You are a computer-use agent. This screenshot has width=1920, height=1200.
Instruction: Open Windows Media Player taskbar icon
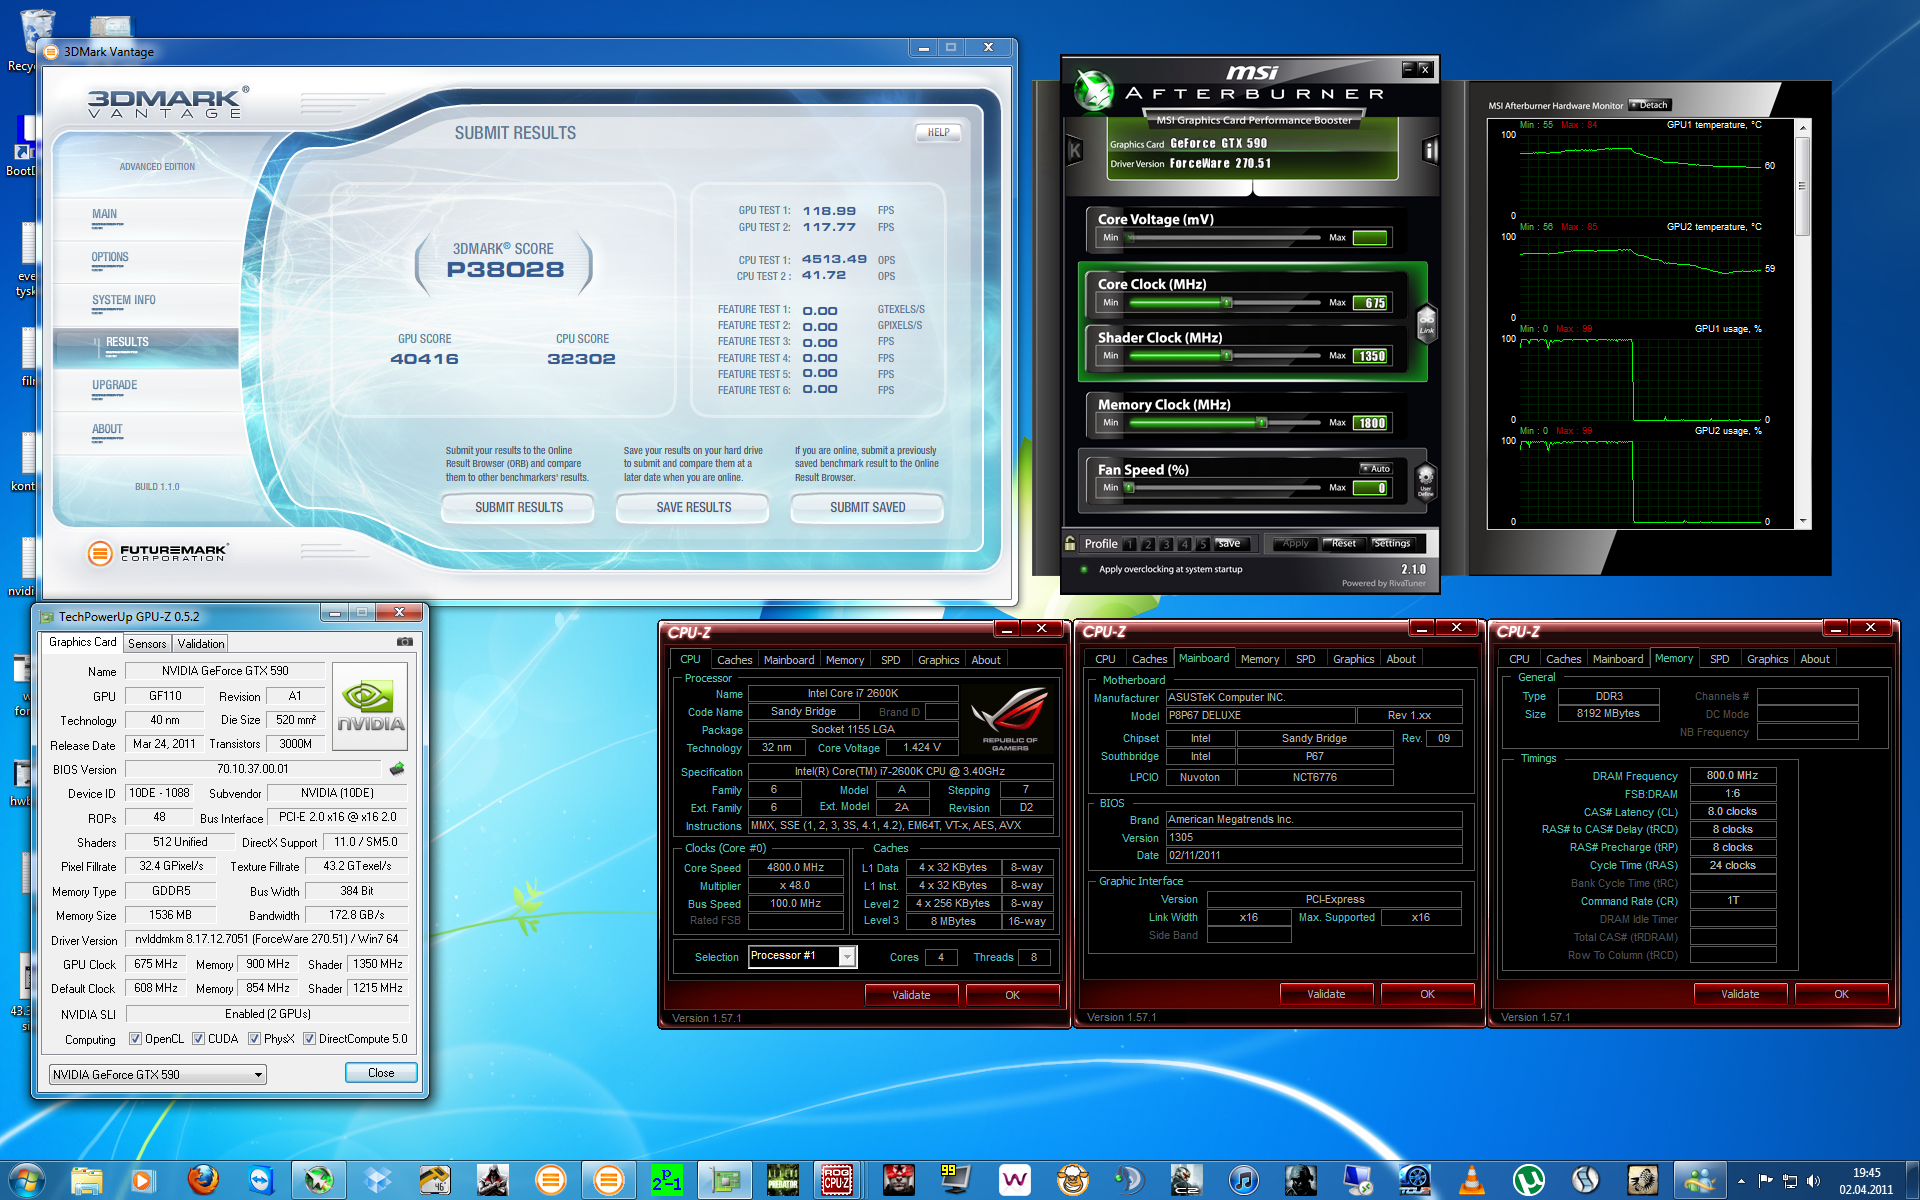coord(142,1181)
